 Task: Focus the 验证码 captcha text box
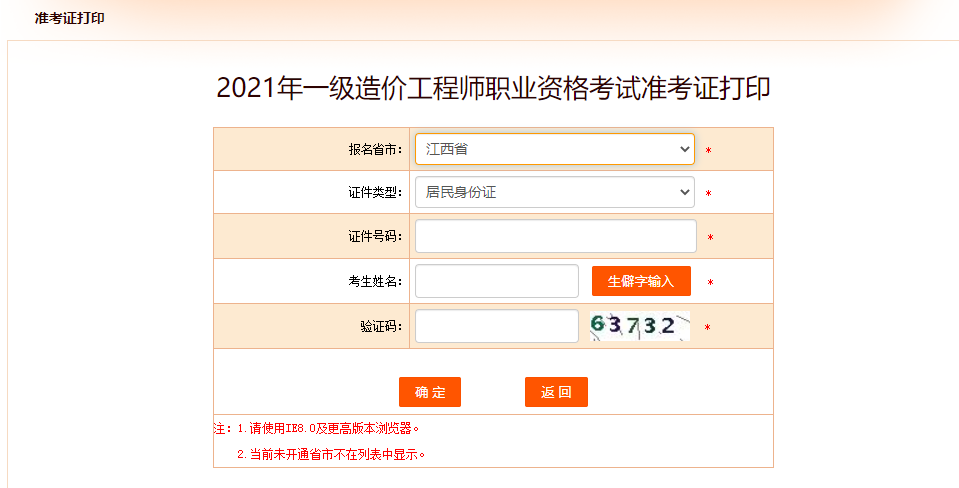(x=496, y=326)
